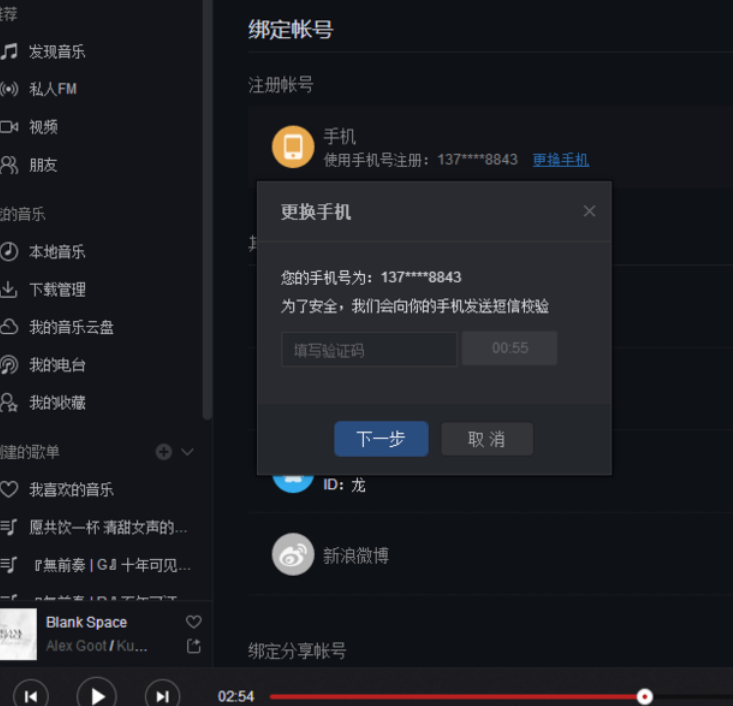Open 私人FM menu item

(x=53, y=89)
